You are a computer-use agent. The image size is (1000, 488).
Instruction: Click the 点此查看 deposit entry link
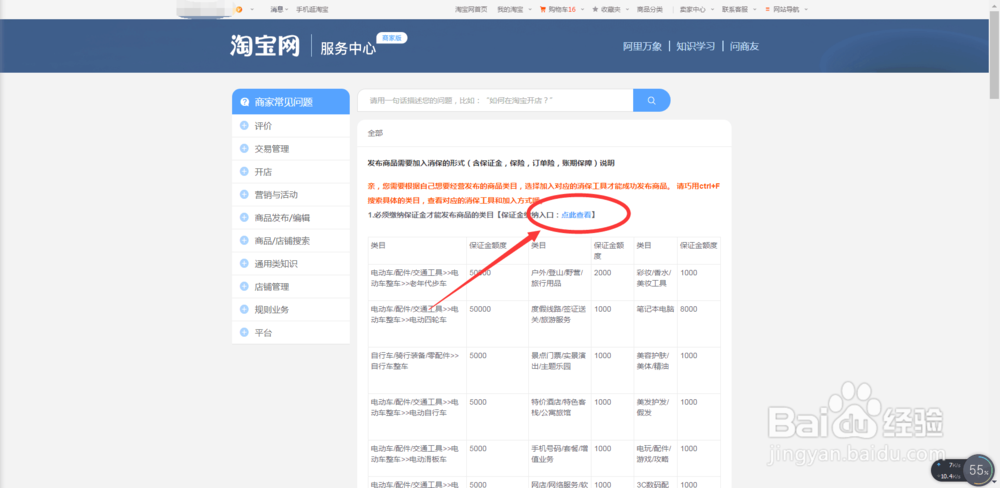coord(576,215)
